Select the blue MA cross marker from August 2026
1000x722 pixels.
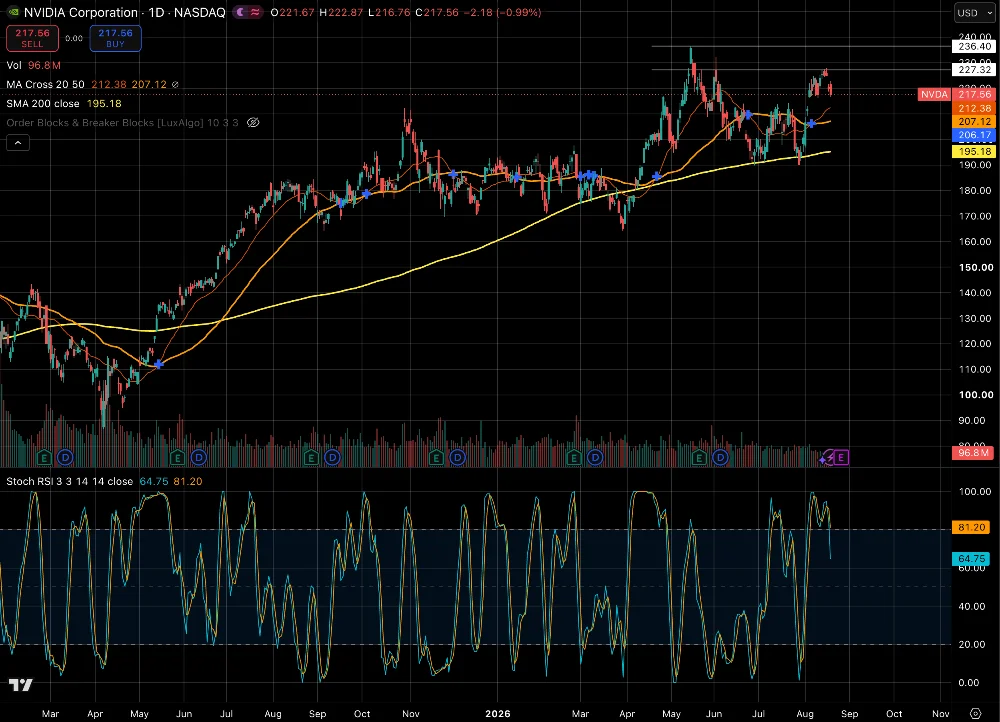(812, 123)
